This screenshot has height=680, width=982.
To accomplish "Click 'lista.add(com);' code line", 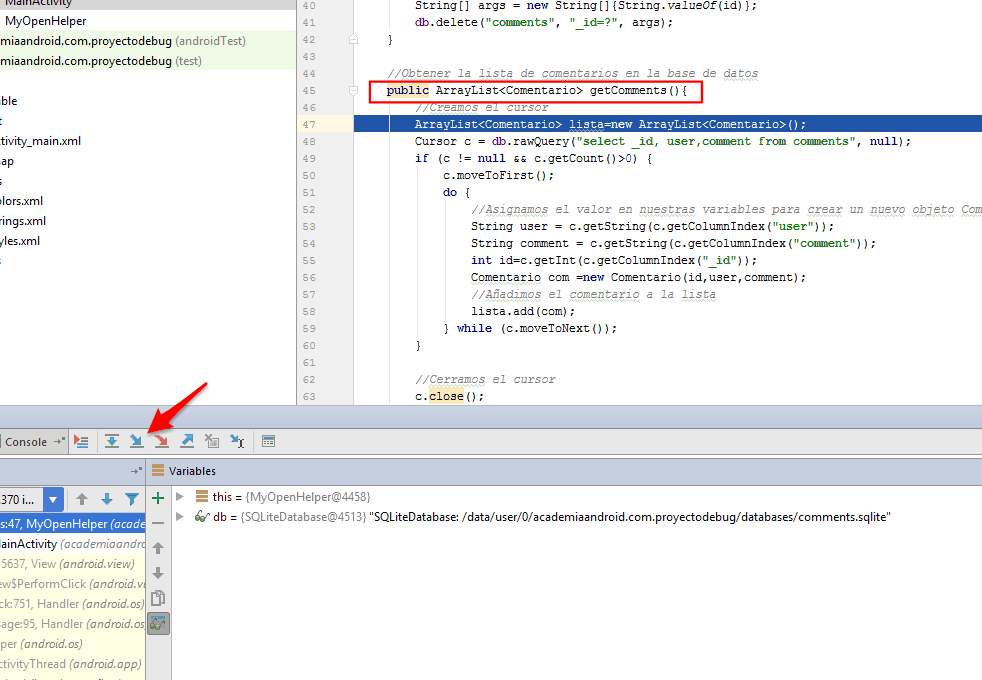I will pos(523,311).
